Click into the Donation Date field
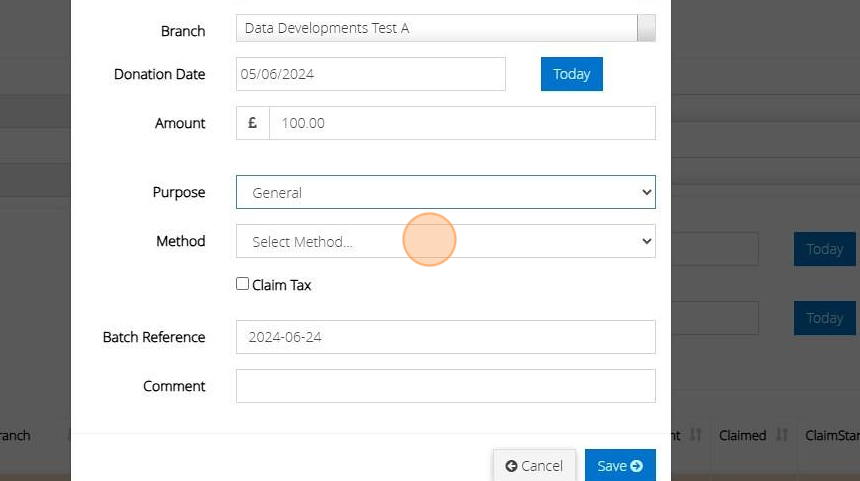 tap(370, 74)
